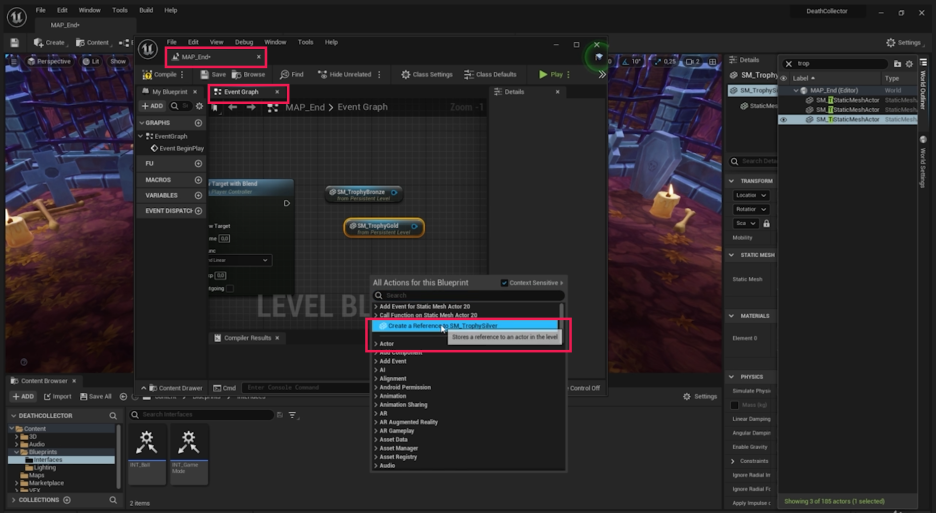The width and height of the screenshot is (936, 513).
Task: Select SM_TrophyGold reference node
Action: coord(384,228)
